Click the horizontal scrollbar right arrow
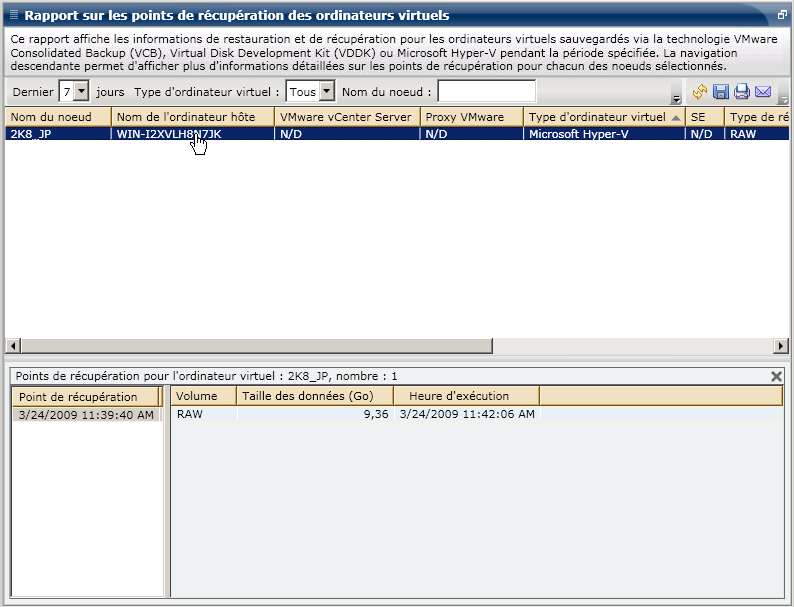 tap(781, 346)
